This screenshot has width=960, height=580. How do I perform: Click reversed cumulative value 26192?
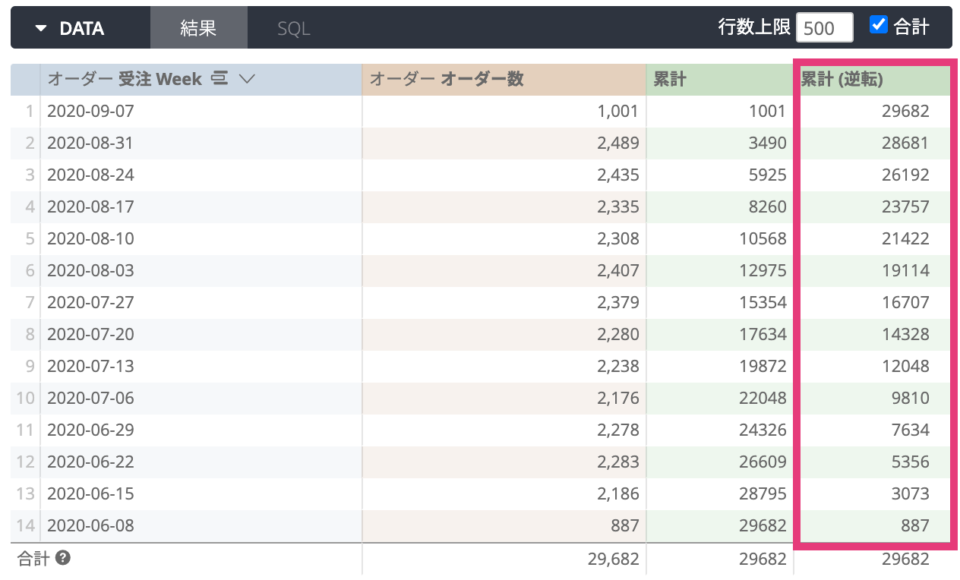click(906, 175)
